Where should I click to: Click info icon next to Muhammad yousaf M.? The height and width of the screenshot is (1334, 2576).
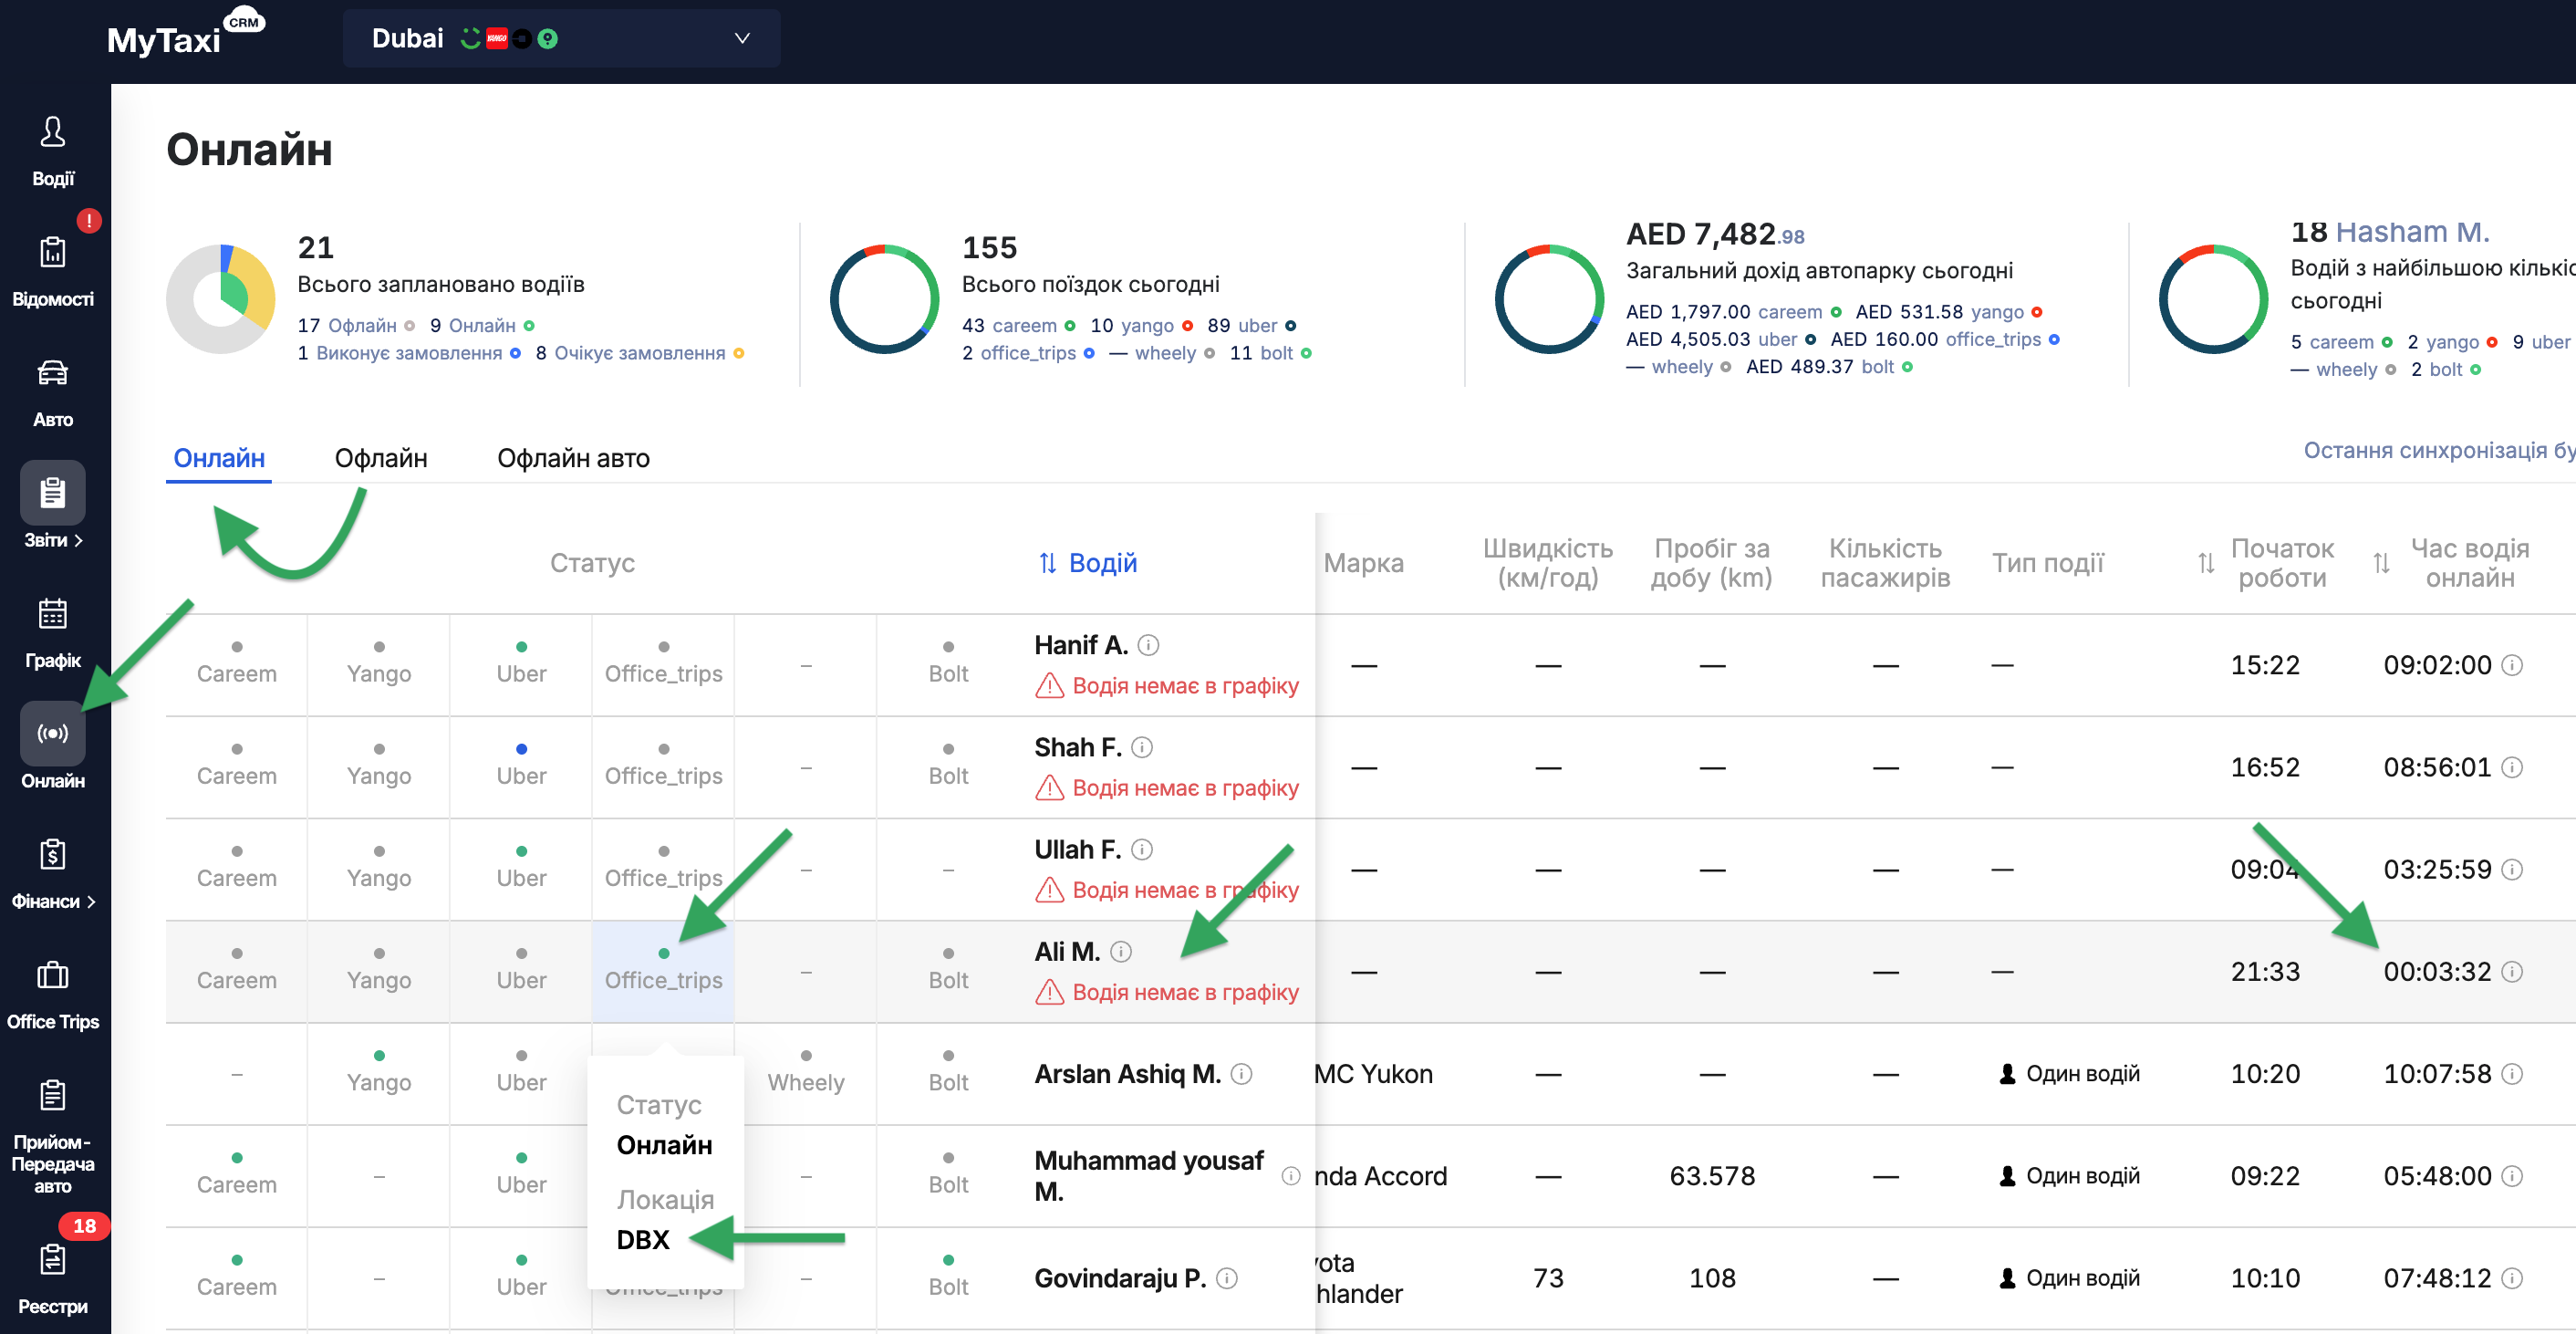[x=1291, y=1175]
